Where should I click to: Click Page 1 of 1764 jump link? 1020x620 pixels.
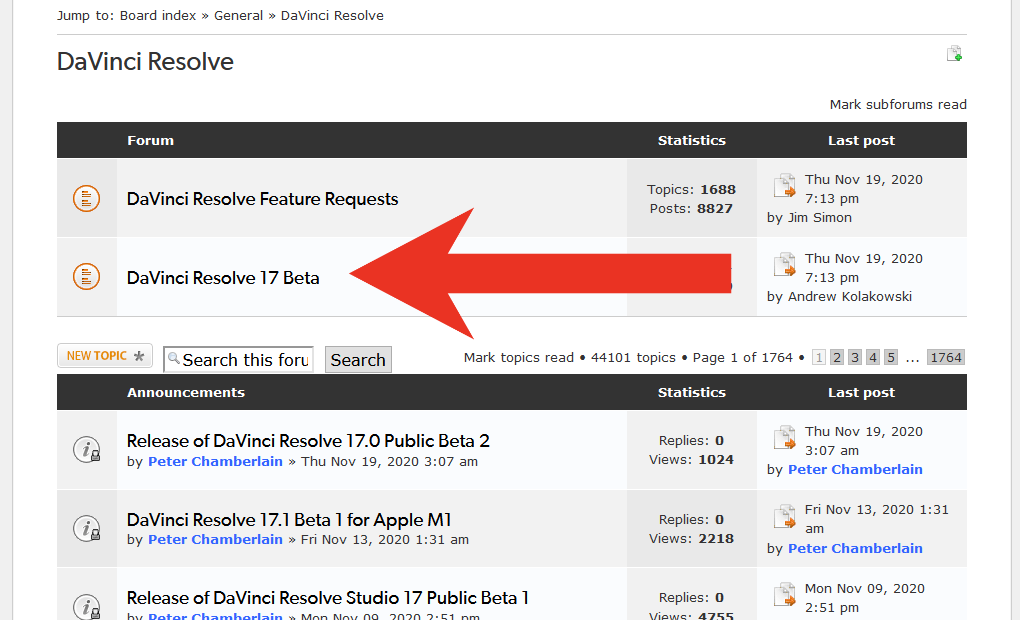click(742, 358)
